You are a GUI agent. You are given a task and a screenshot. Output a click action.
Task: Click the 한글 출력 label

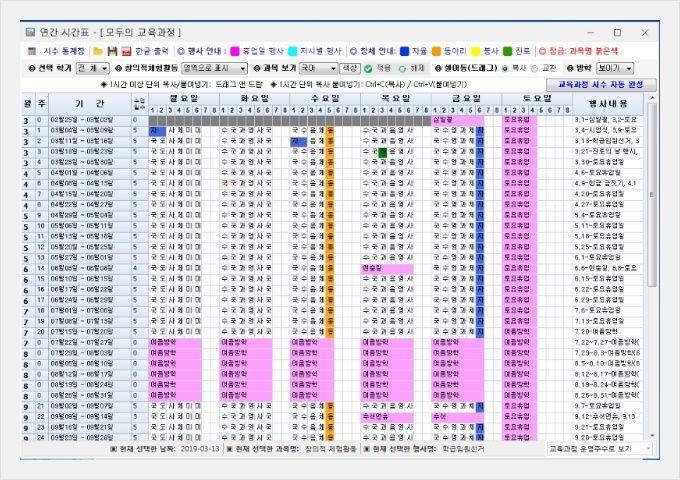point(151,51)
